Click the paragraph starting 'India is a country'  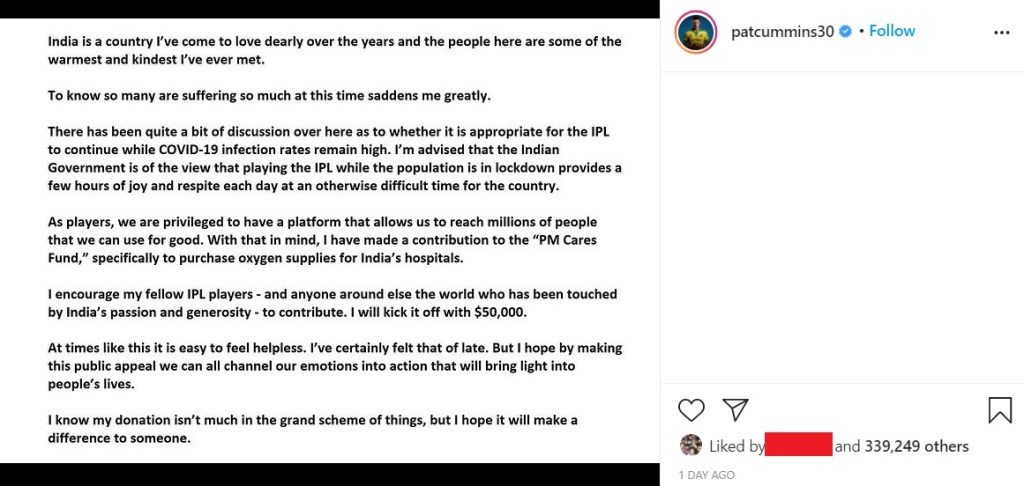coord(335,50)
